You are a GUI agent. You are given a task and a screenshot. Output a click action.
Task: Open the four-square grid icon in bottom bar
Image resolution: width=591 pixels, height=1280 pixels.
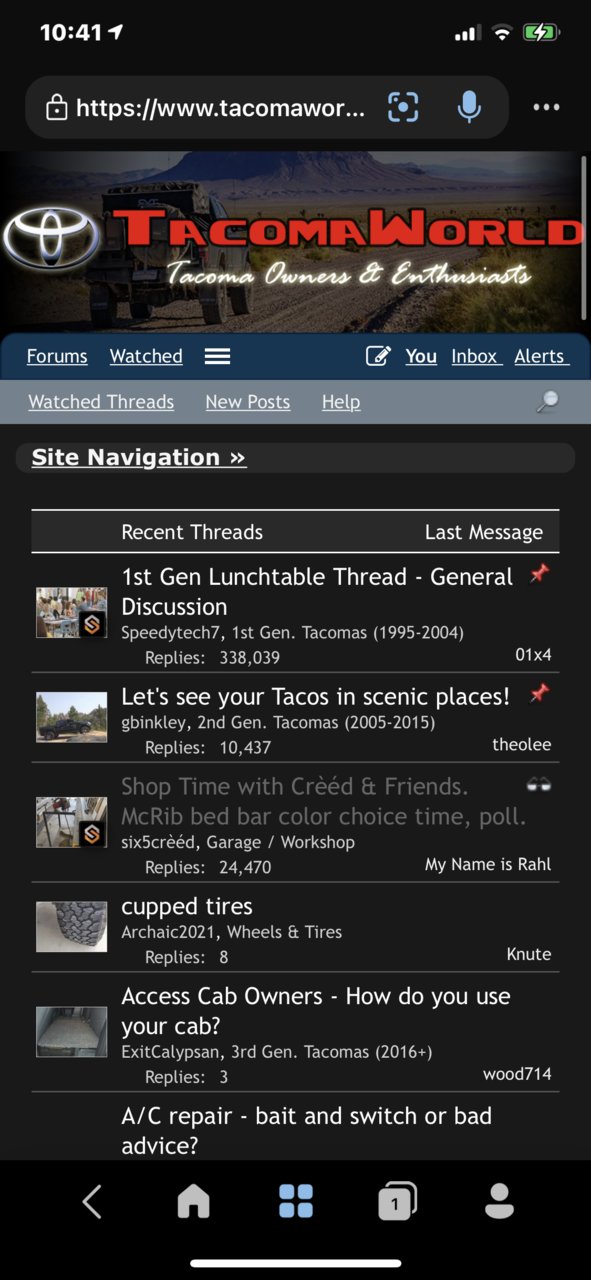[x=296, y=1201]
